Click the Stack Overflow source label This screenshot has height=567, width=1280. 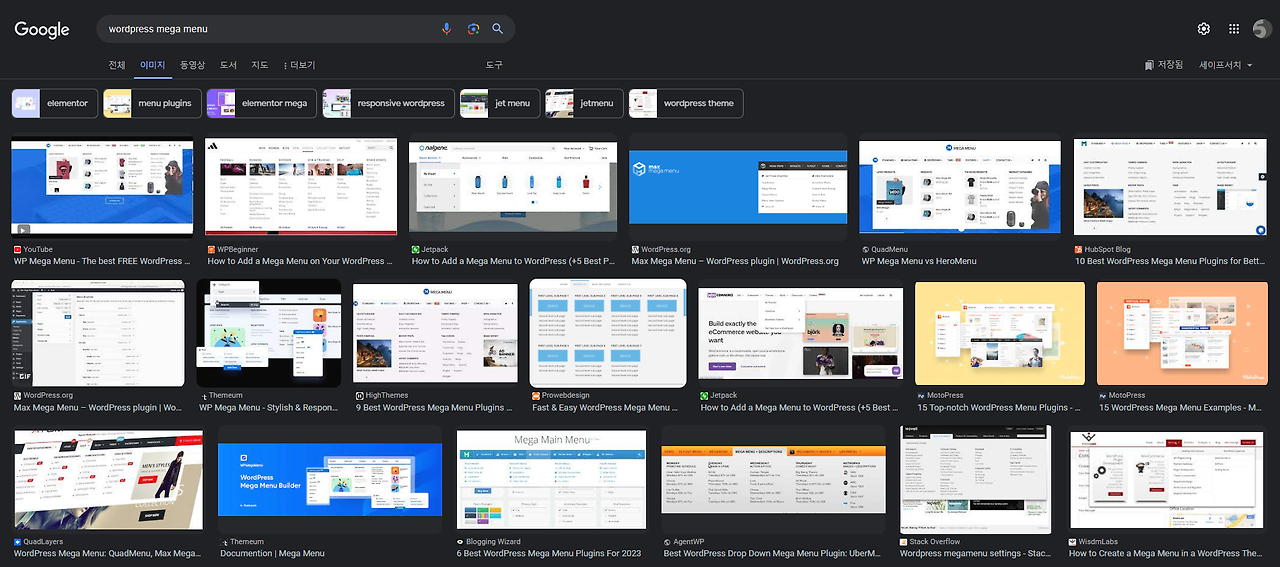935,542
